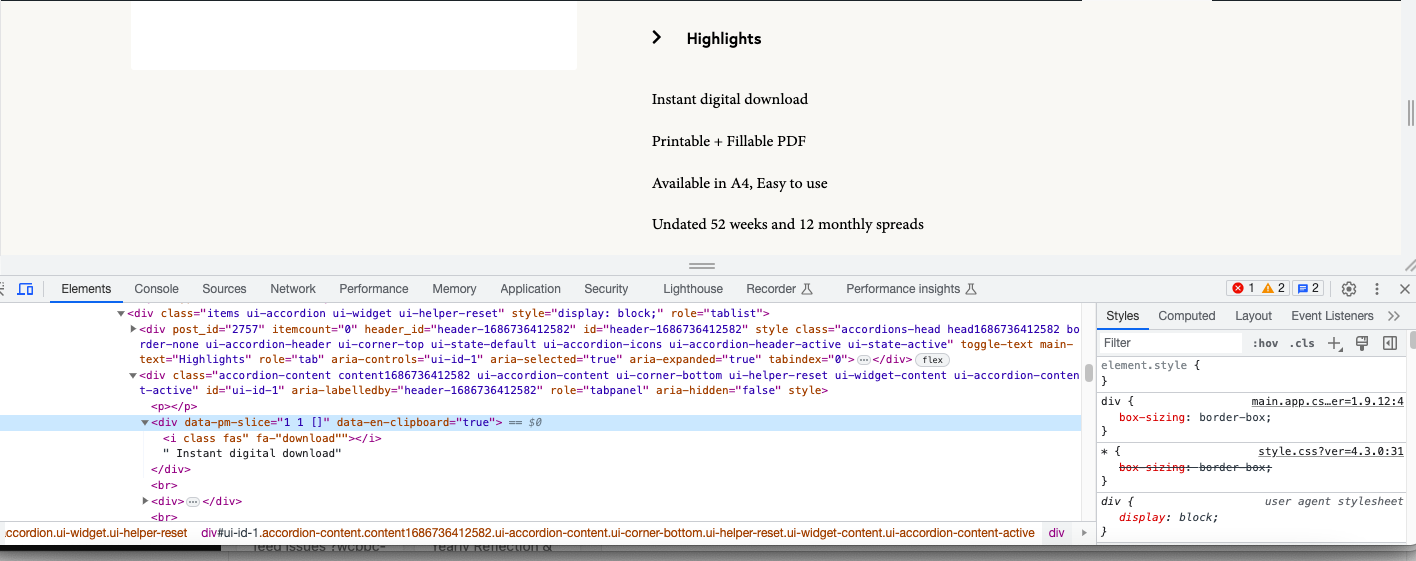Viewport: 1416px width, 561px height.
Task: Select the Styles pane tab
Action: (x=1122, y=316)
